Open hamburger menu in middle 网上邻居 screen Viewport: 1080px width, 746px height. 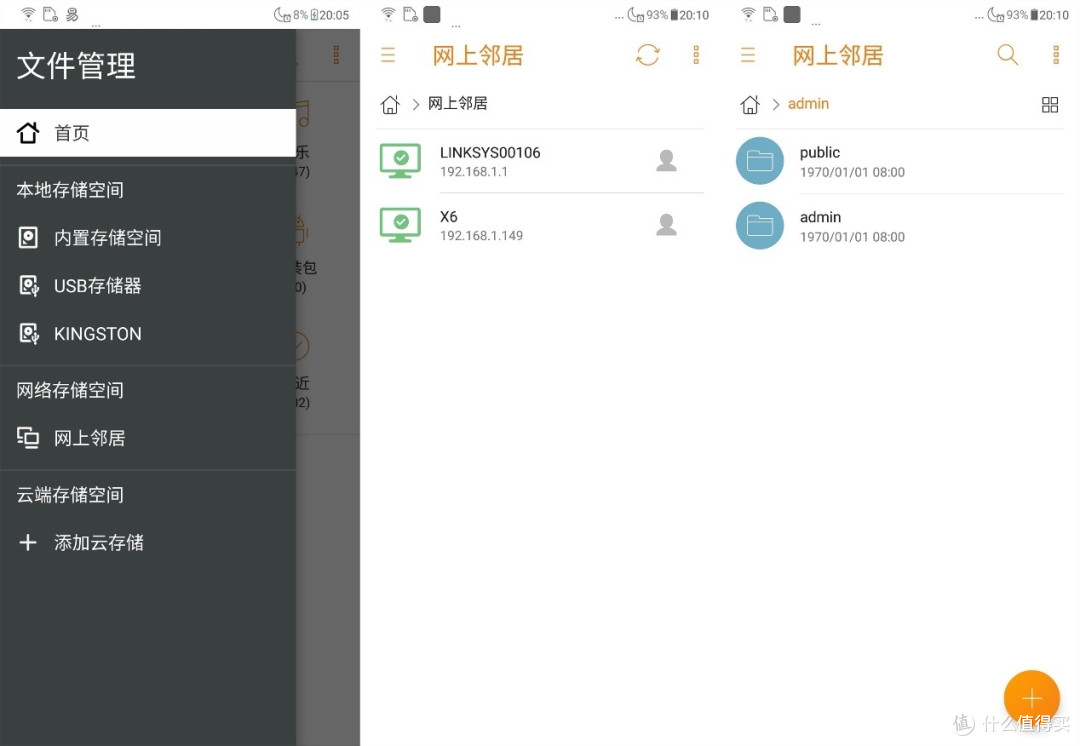(x=388, y=54)
